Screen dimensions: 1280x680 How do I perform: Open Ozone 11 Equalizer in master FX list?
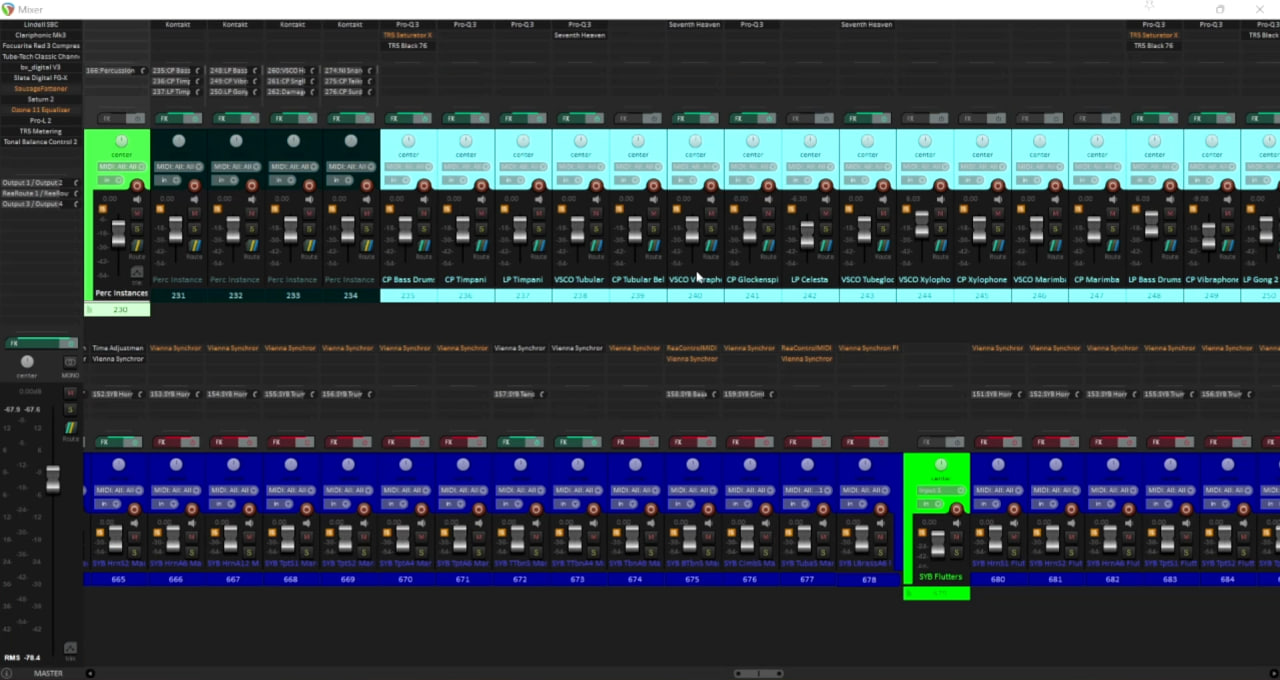(x=41, y=110)
